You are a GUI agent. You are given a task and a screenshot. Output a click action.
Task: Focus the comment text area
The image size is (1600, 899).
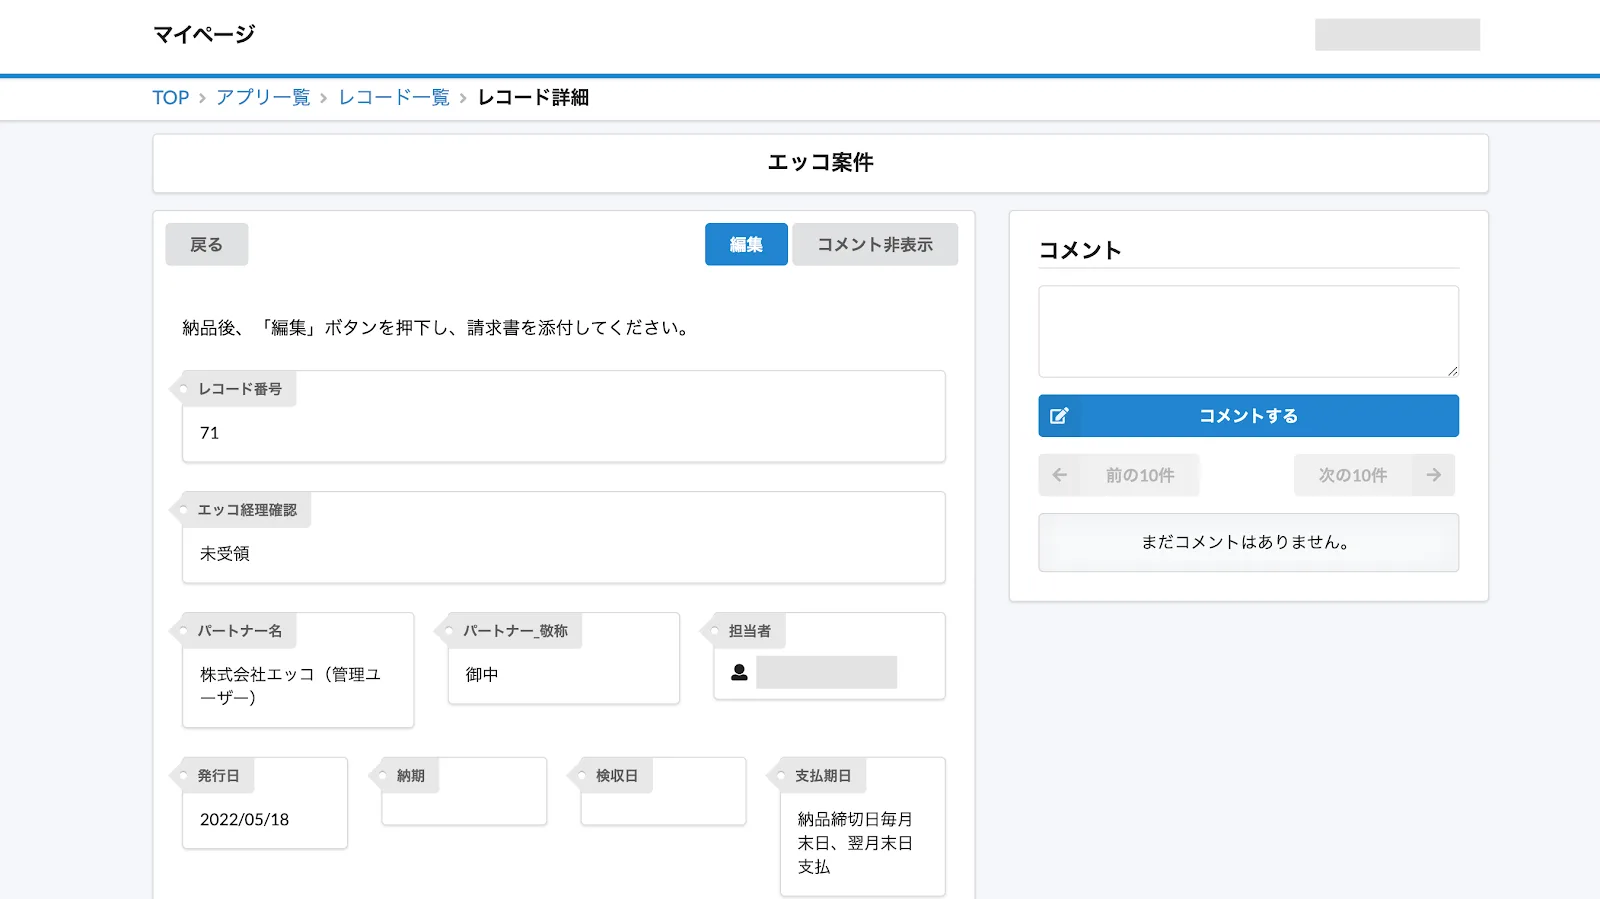coord(1248,332)
